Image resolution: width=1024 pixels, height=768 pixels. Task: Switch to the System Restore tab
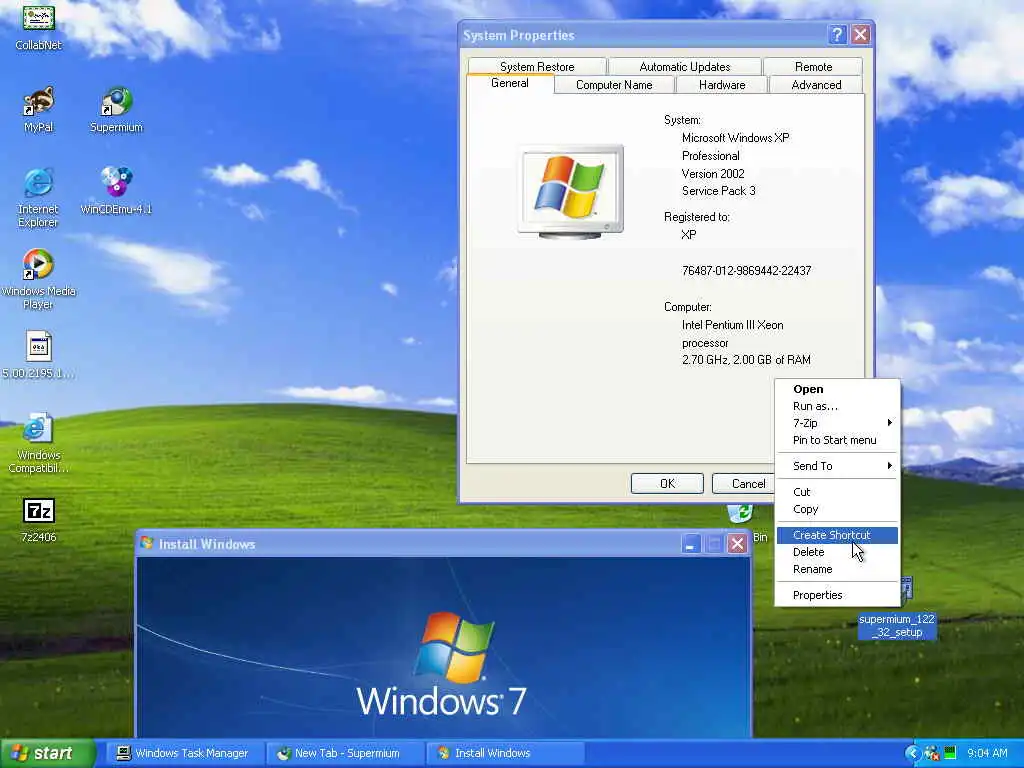click(537, 67)
